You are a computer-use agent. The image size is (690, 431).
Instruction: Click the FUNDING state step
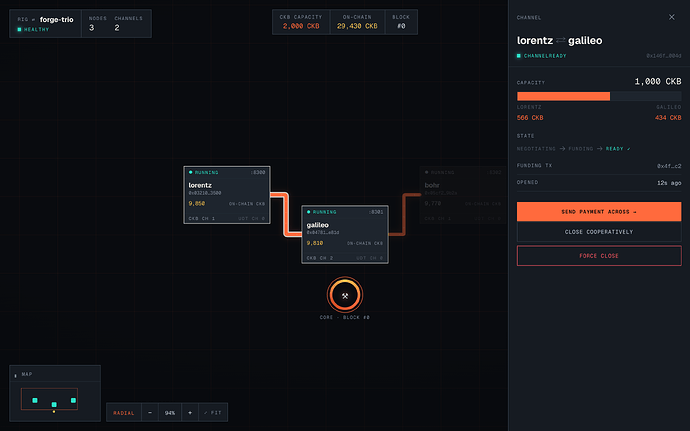click(580, 149)
